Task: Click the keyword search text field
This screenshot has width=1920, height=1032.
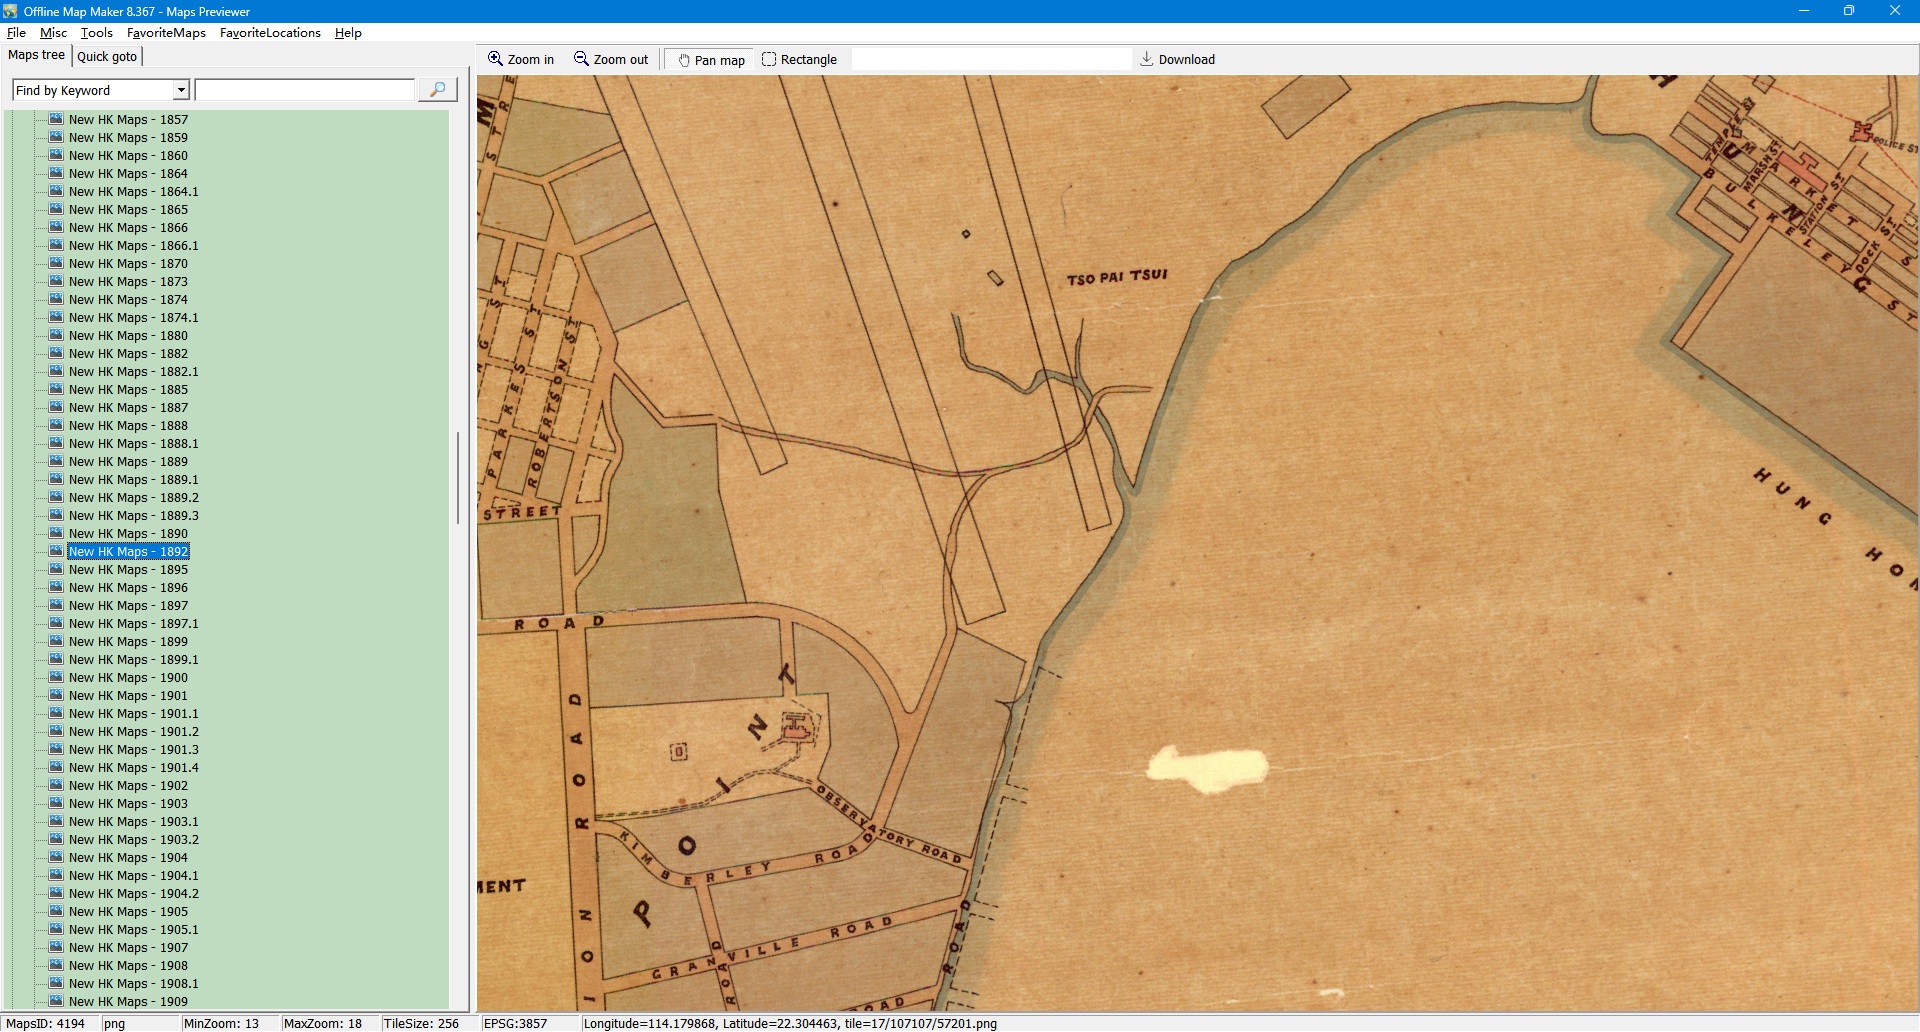Action: (x=305, y=90)
